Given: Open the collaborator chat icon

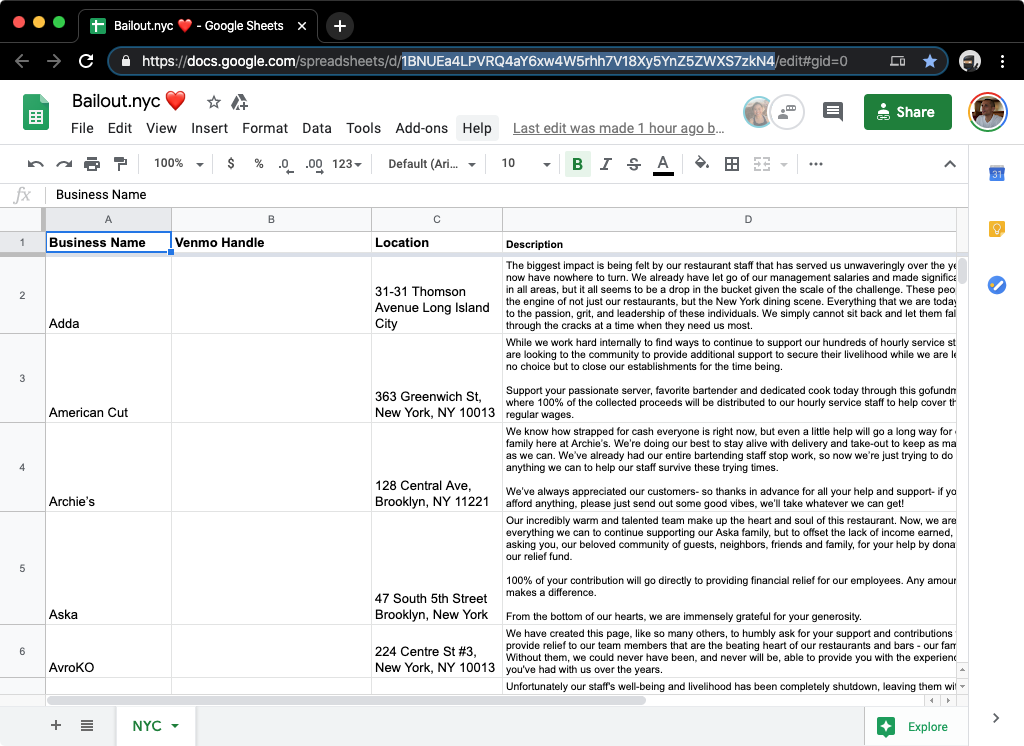Looking at the screenshot, I should pyautogui.click(x=788, y=112).
